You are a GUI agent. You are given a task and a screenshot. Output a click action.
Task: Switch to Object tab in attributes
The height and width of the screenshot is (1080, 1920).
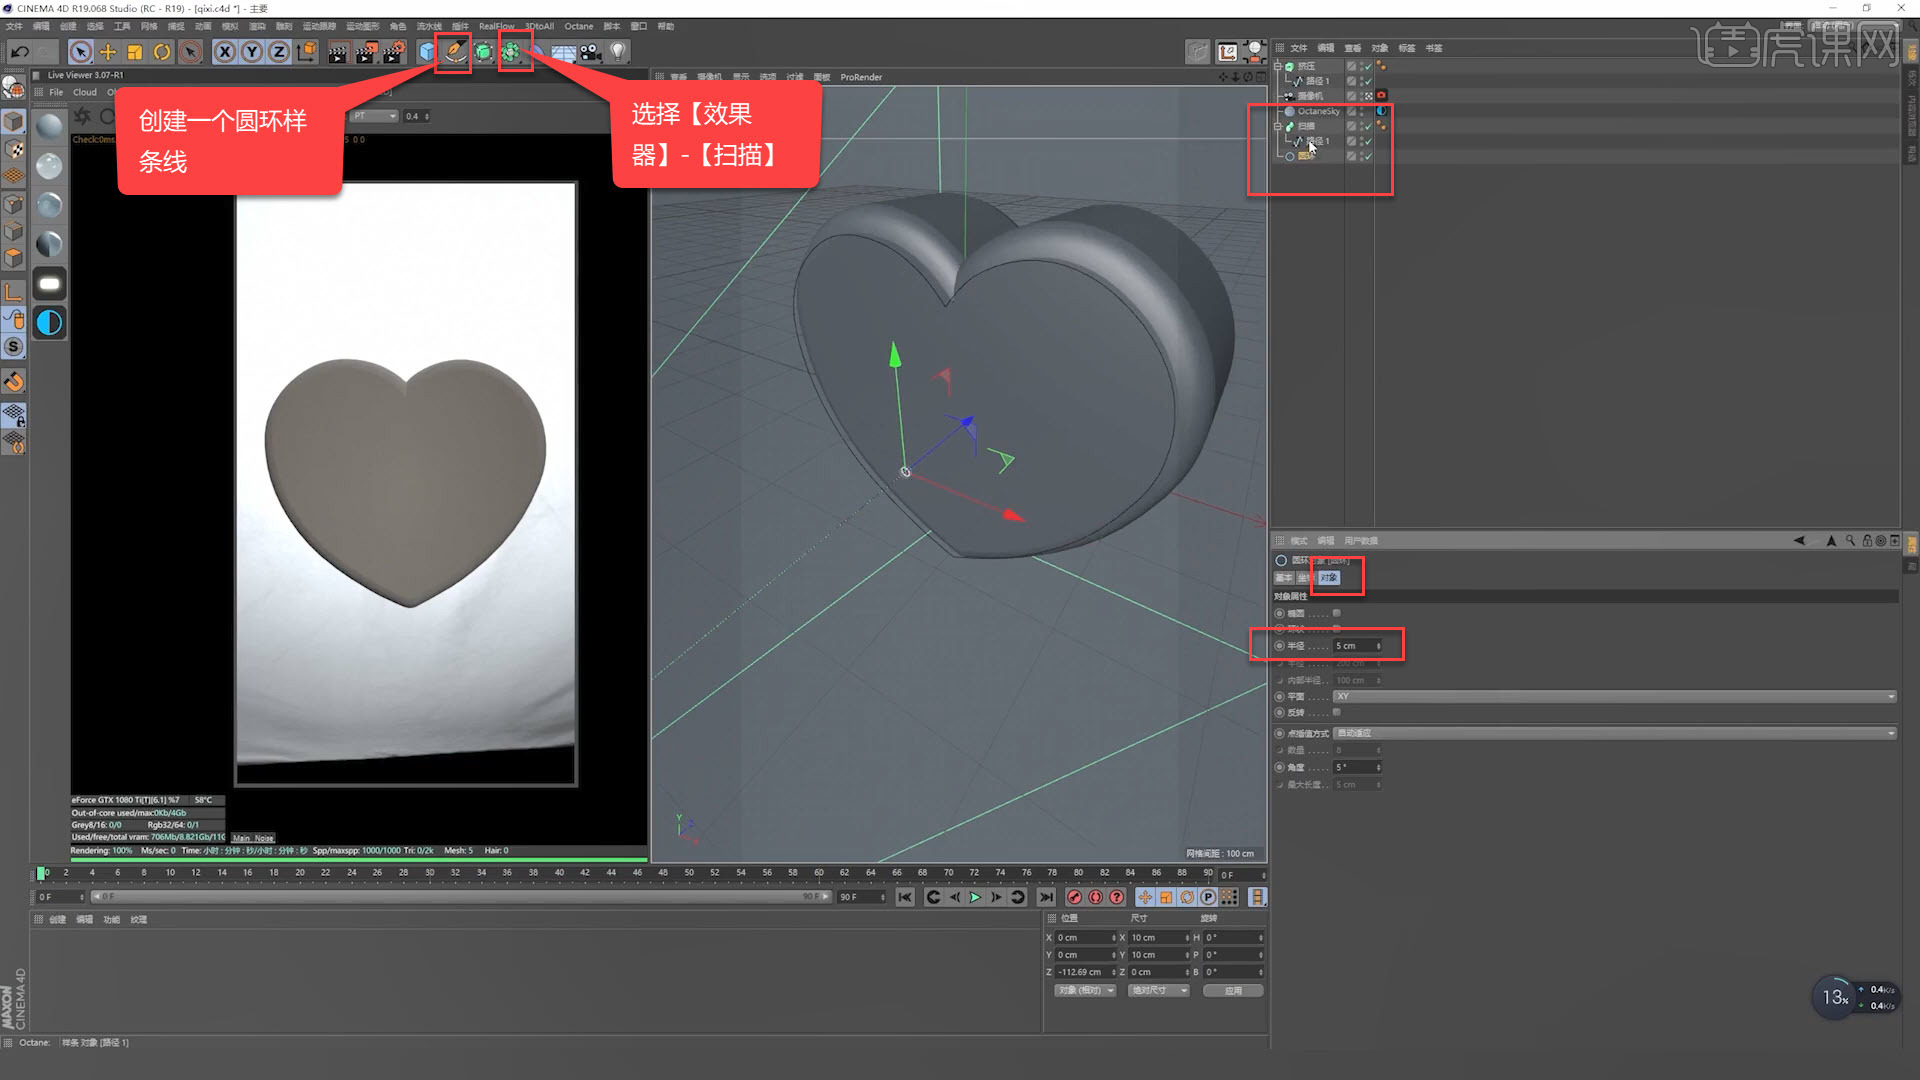[x=1328, y=578]
